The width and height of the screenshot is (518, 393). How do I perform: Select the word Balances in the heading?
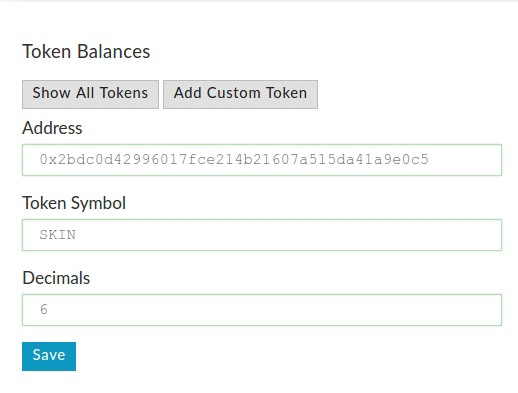(x=114, y=52)
